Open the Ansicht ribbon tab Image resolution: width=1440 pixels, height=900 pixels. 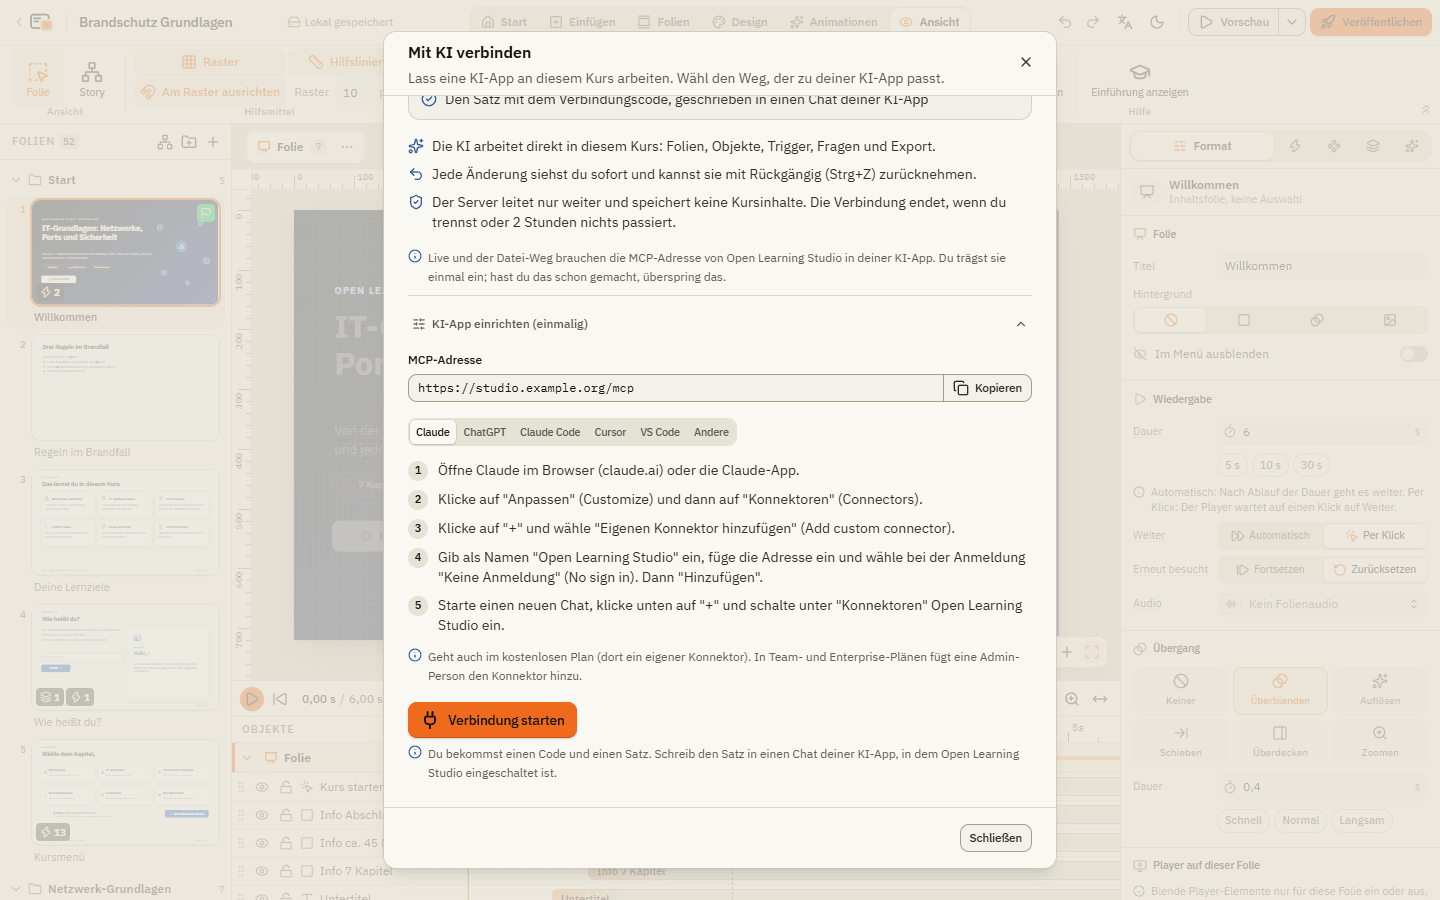click(x=929, y=22)
